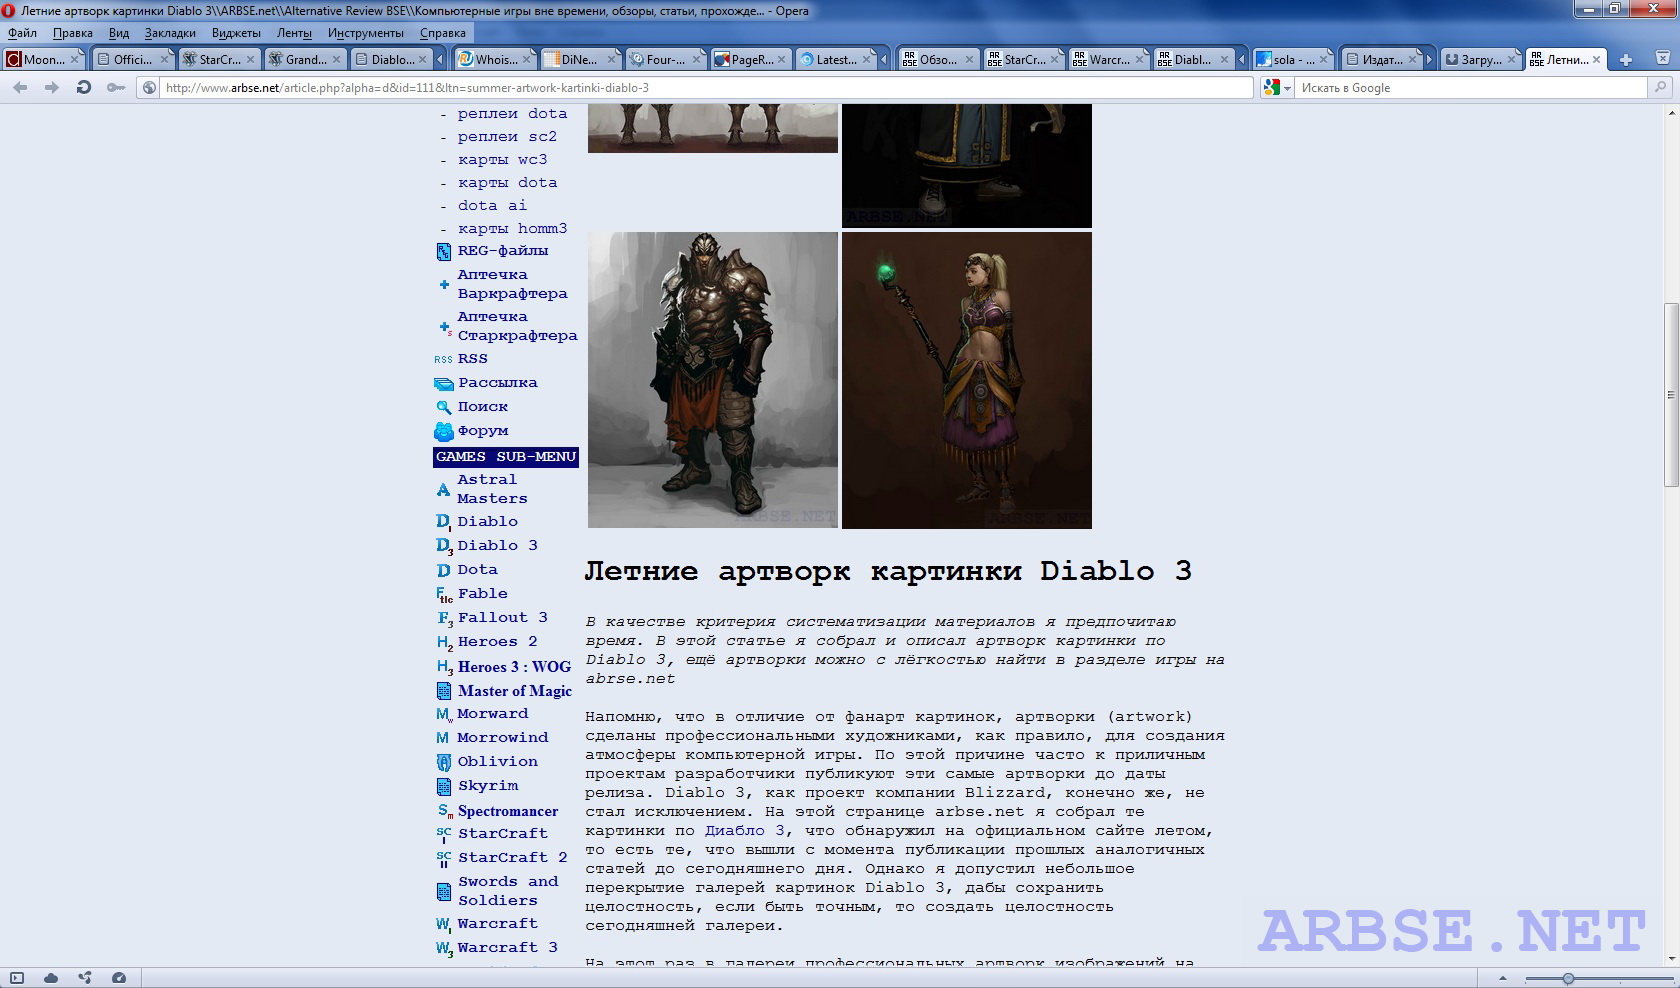Click the vertical page scrollbar thumb
Viewport: 1680px width, 988px height.
click(1670, 394)
